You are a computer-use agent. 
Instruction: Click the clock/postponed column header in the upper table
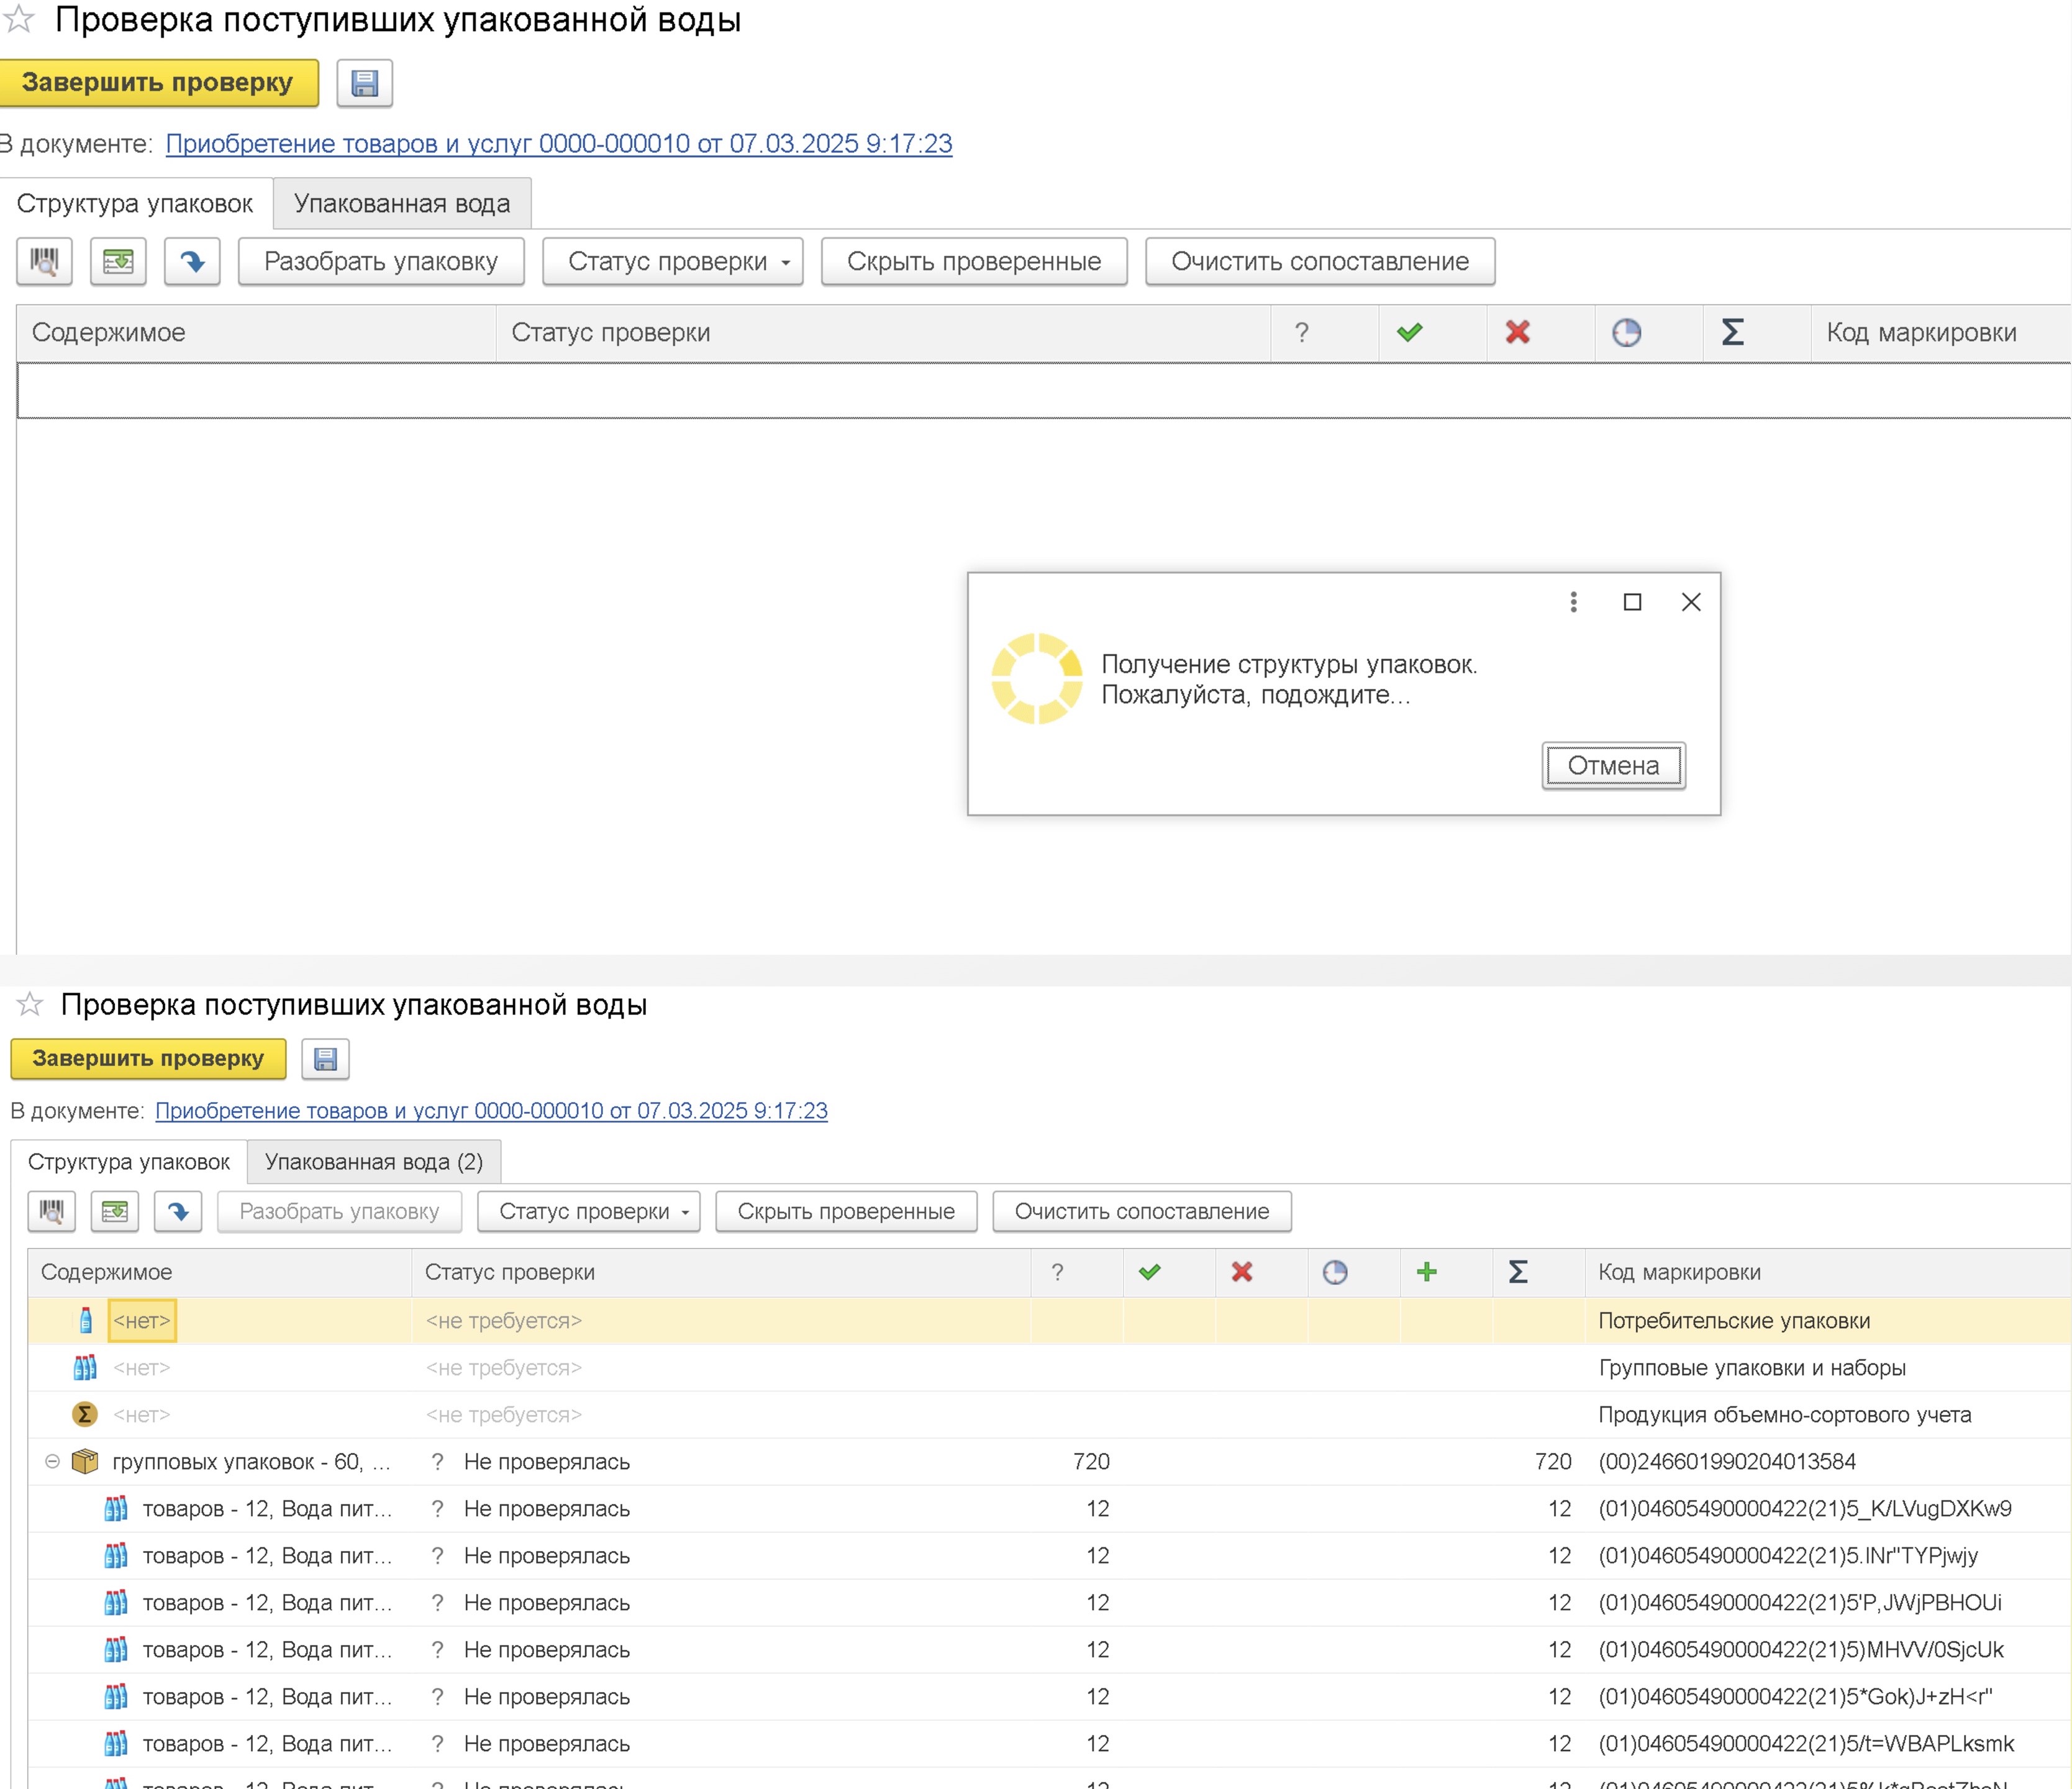point(1627,333)
